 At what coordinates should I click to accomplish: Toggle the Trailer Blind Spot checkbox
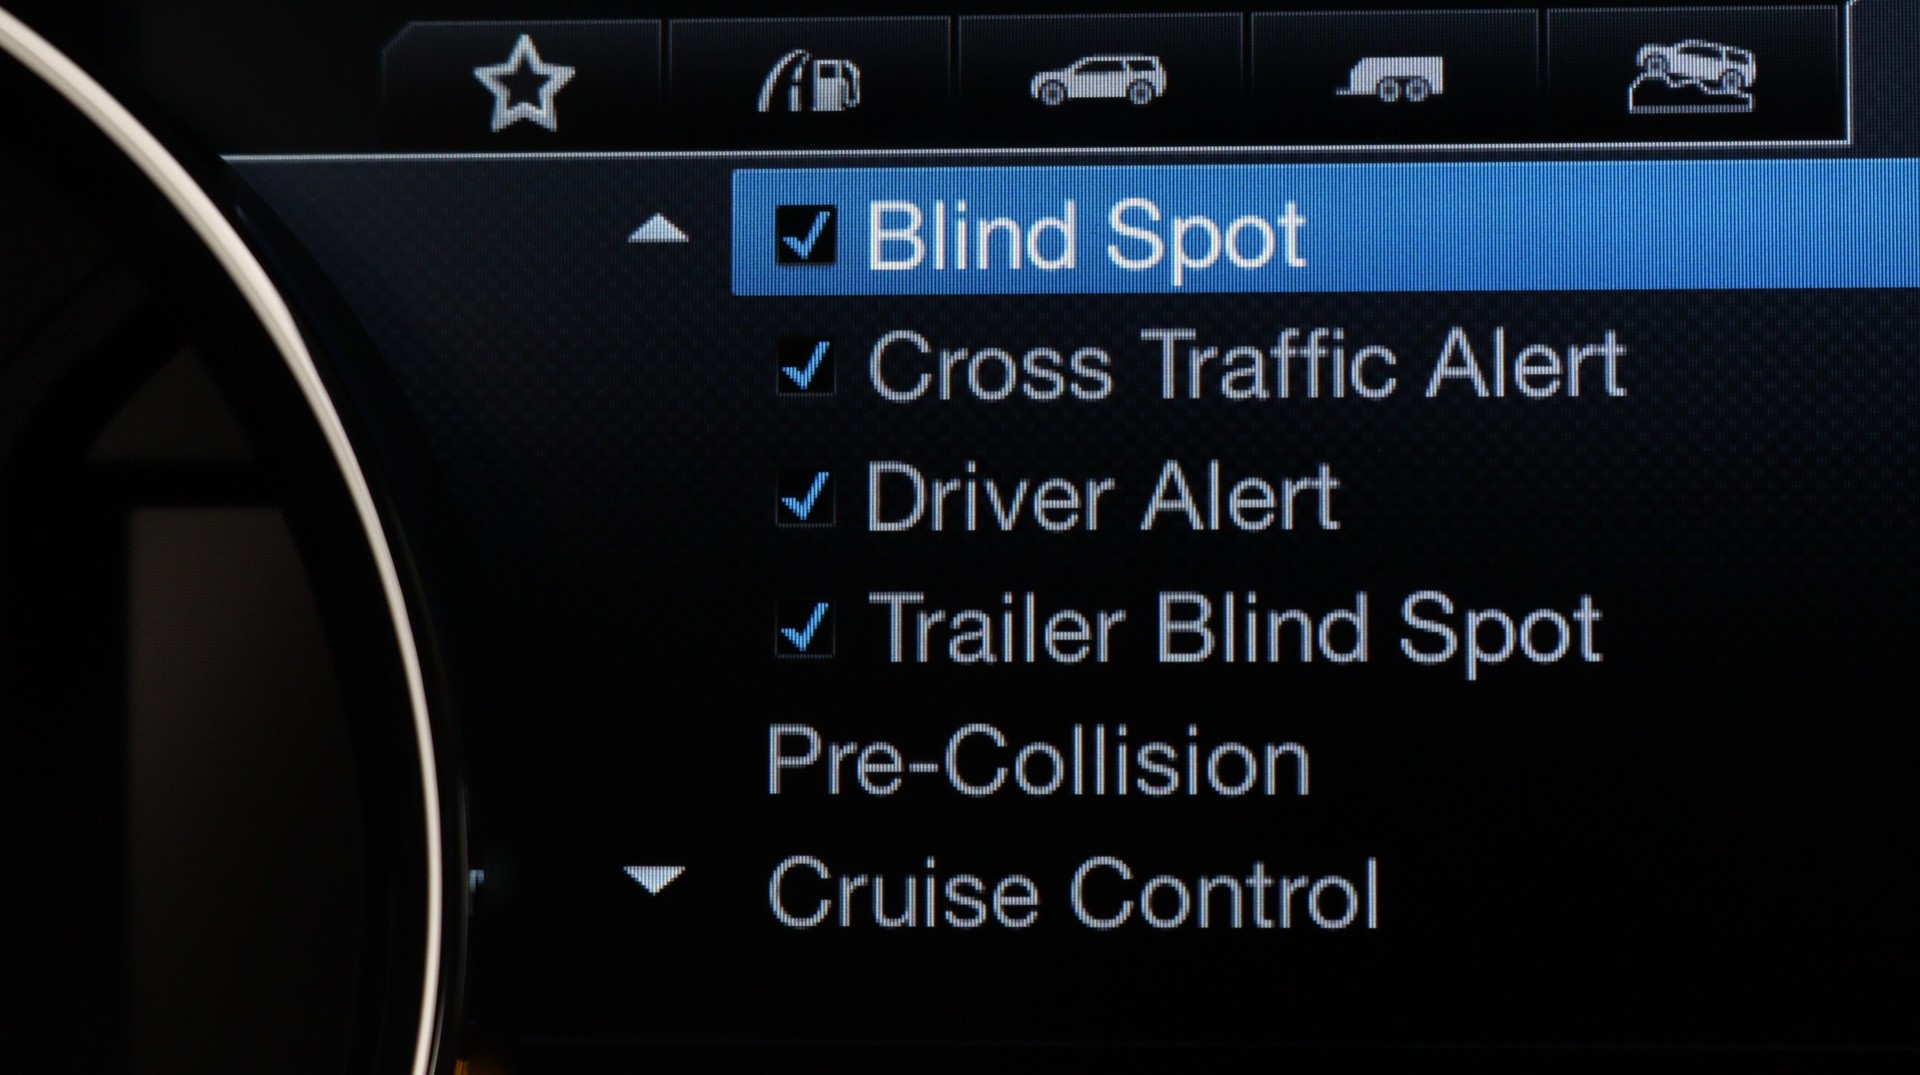(x=805, y=629)
